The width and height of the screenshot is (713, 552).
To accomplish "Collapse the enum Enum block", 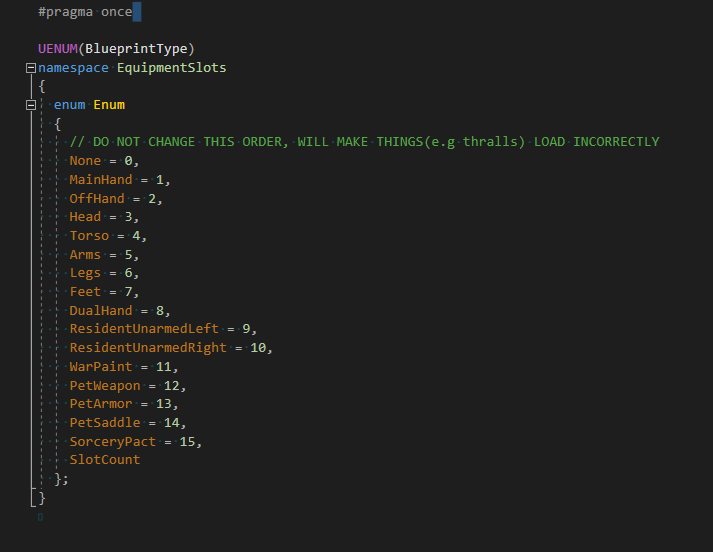I will point(30,105).
